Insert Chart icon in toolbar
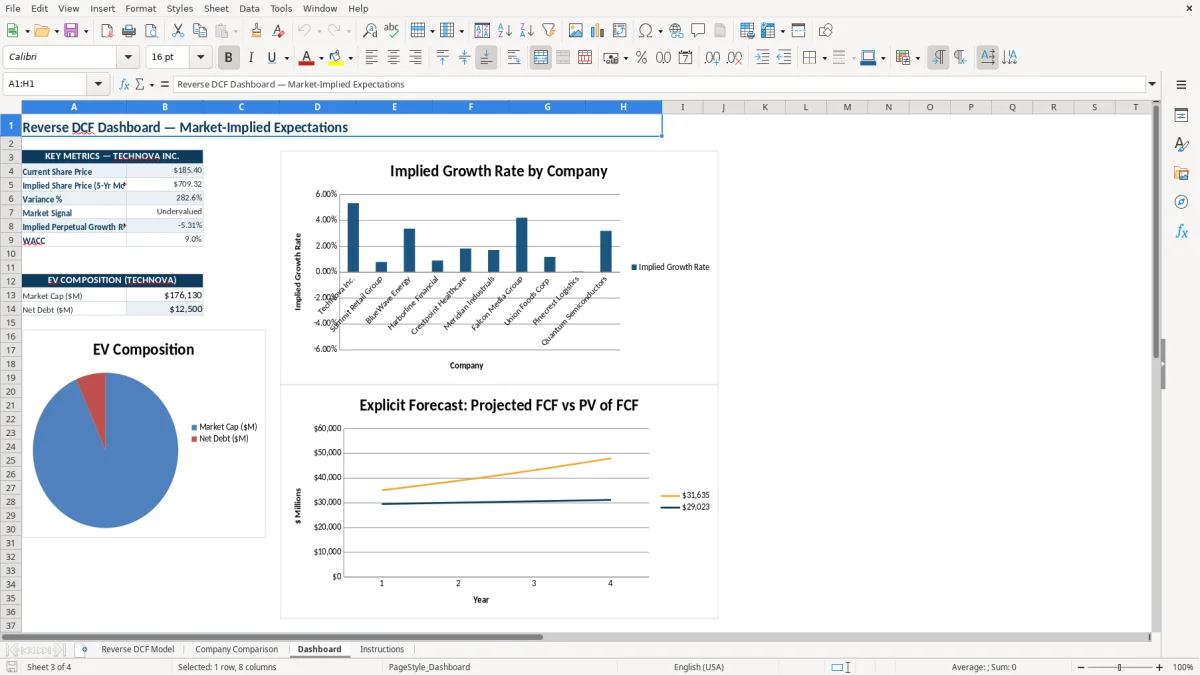Viewport: 1200px width, 675px height. (598, 31)
